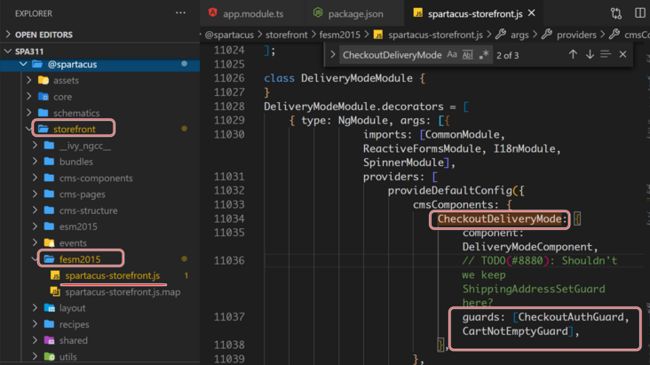Click the Angular icon on app.module.ts tab
This screenshot has height=365, width=650.
tap(213, 12)
